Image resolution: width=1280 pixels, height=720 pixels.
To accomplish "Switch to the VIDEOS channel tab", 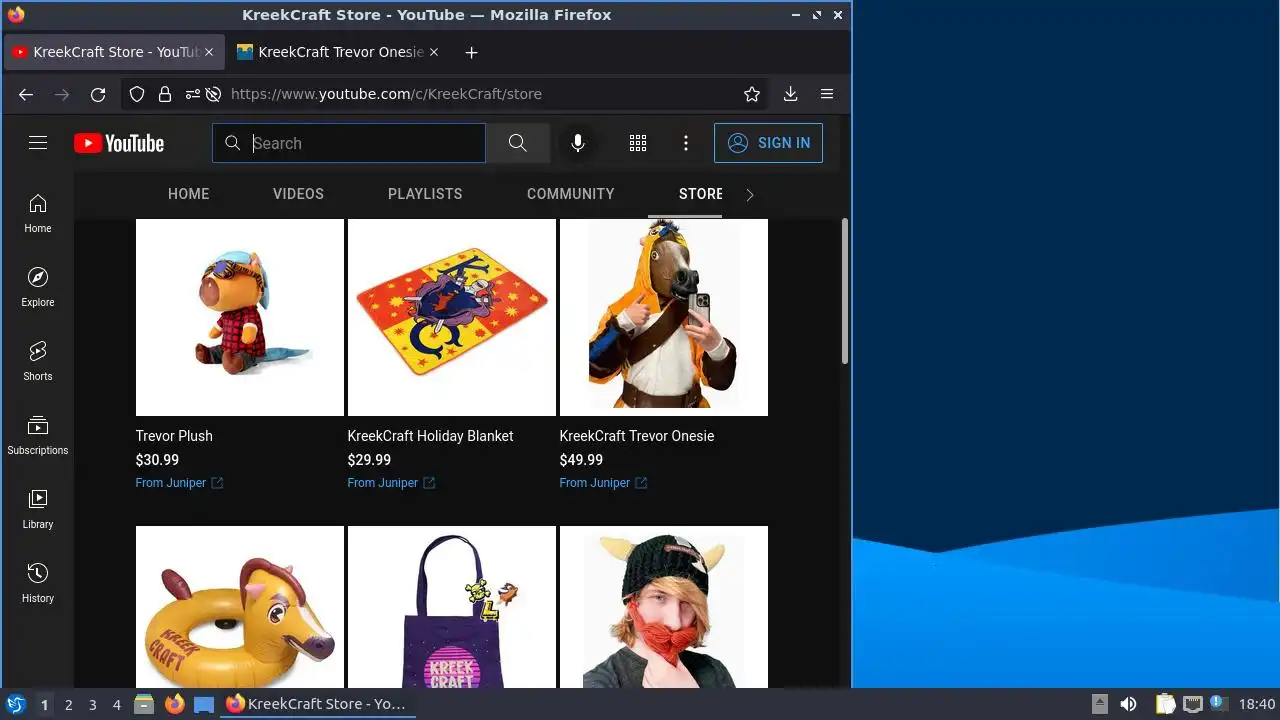I will click(x=298, y=194).
